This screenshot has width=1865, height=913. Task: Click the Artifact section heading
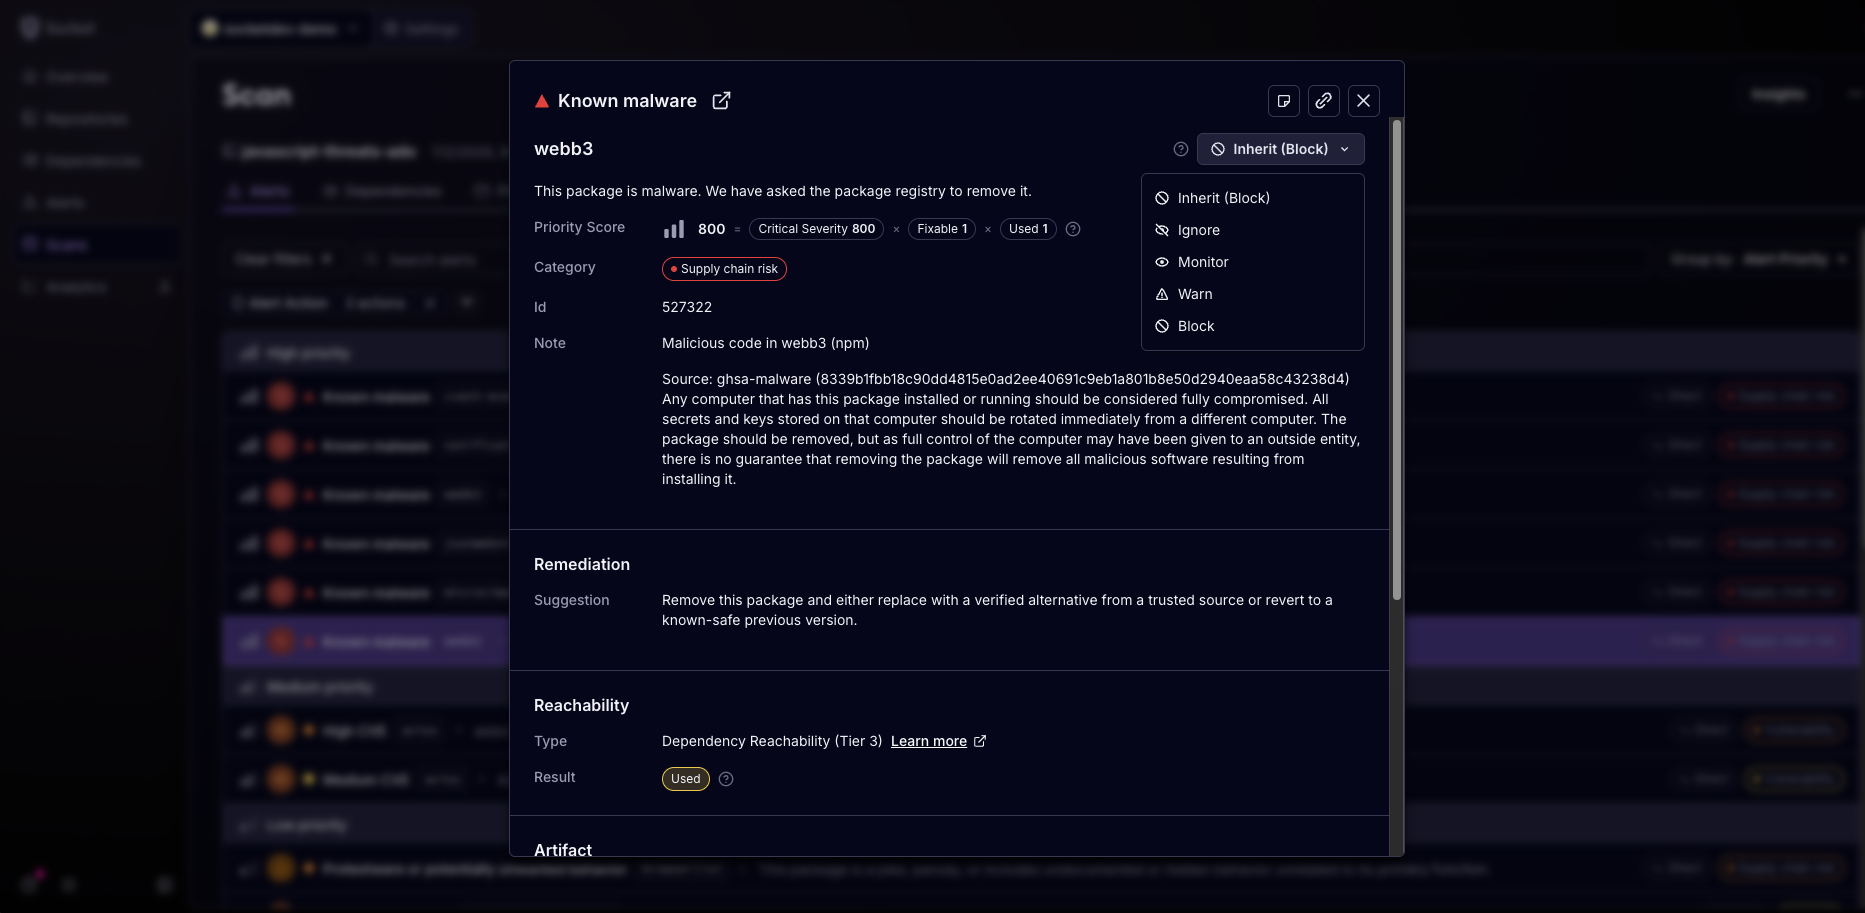point(563,850)
